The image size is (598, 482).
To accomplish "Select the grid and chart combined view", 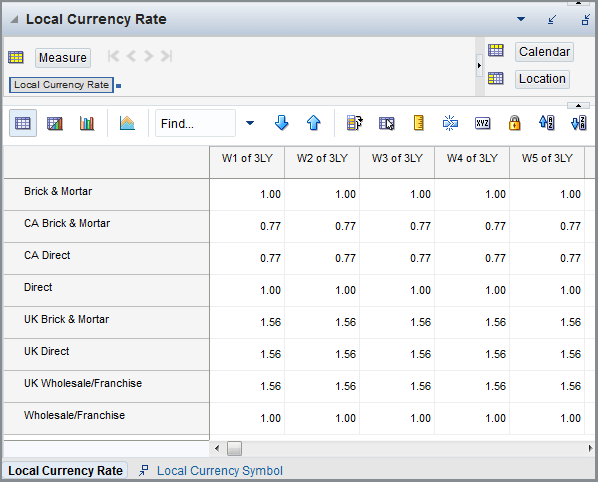I will 55,123.
